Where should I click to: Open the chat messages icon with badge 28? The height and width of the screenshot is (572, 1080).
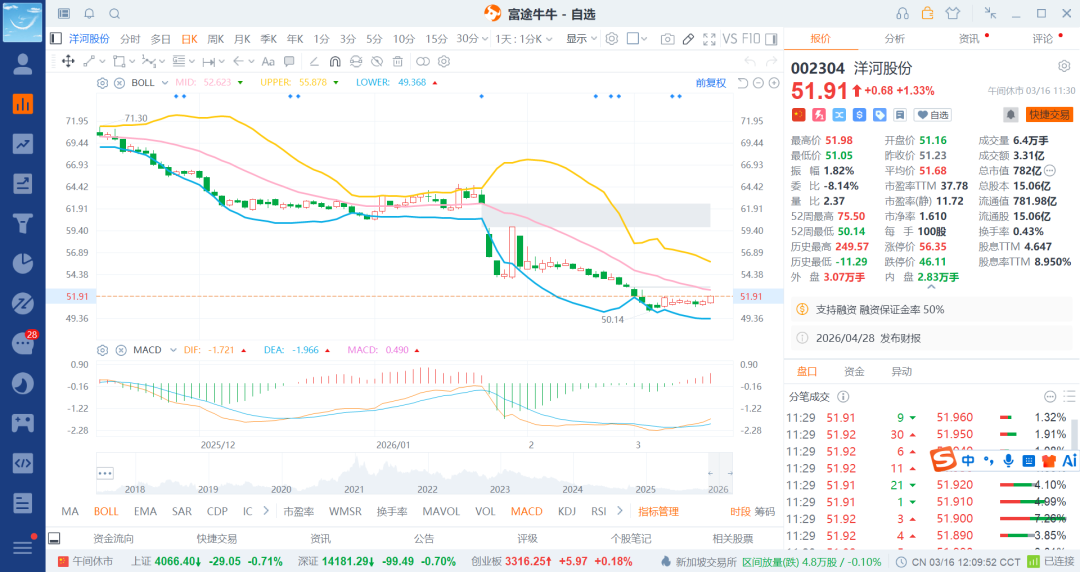point(23,343)
